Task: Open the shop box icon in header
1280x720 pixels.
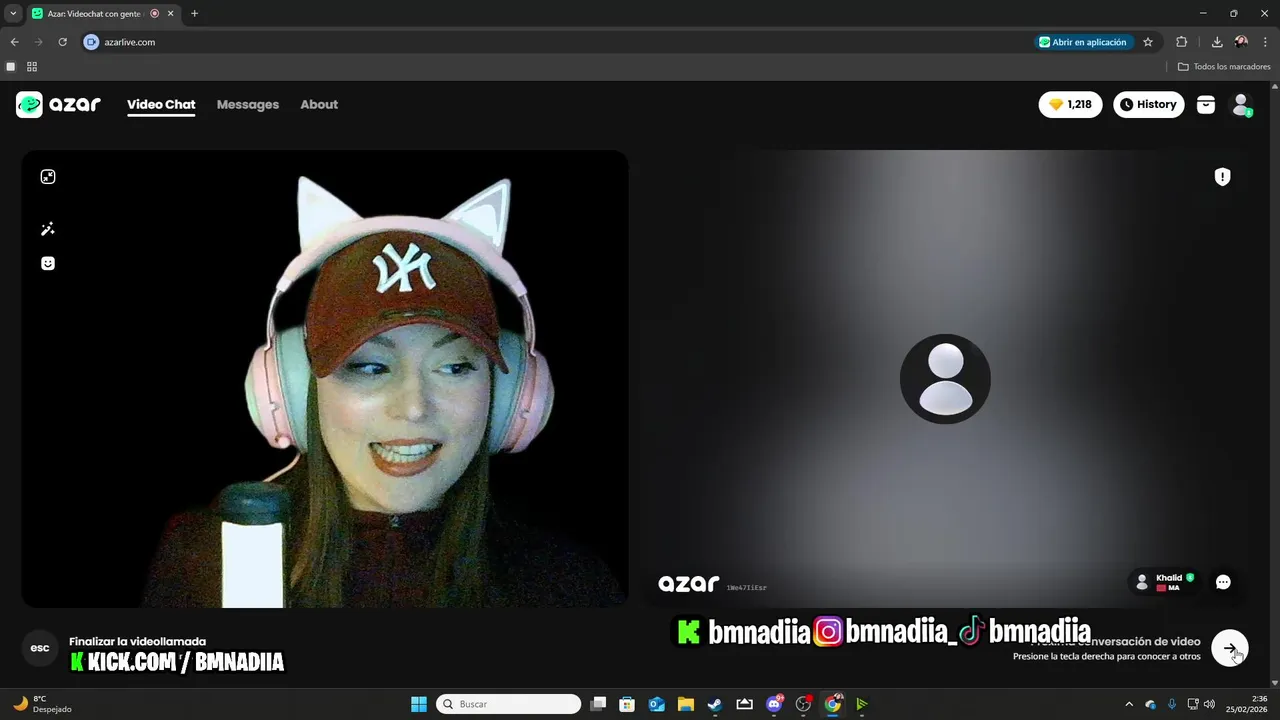Action: (1206, 104)
